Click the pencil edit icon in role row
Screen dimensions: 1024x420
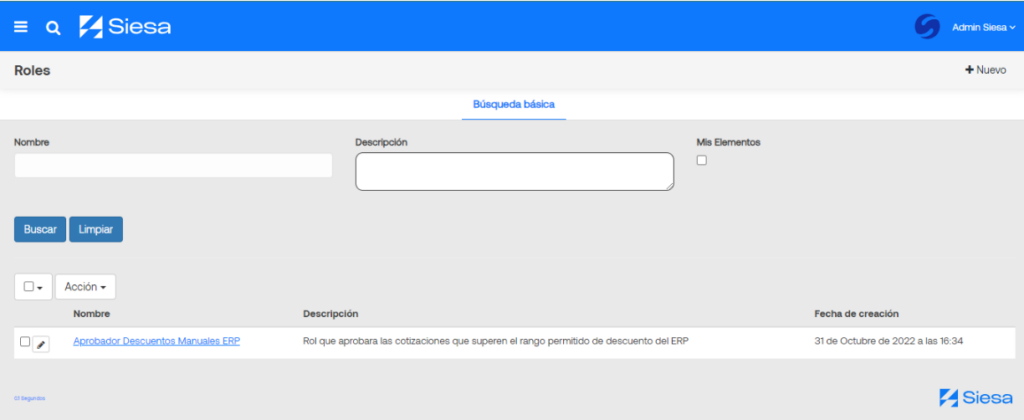pyautogui.click(x=41, y=344)
